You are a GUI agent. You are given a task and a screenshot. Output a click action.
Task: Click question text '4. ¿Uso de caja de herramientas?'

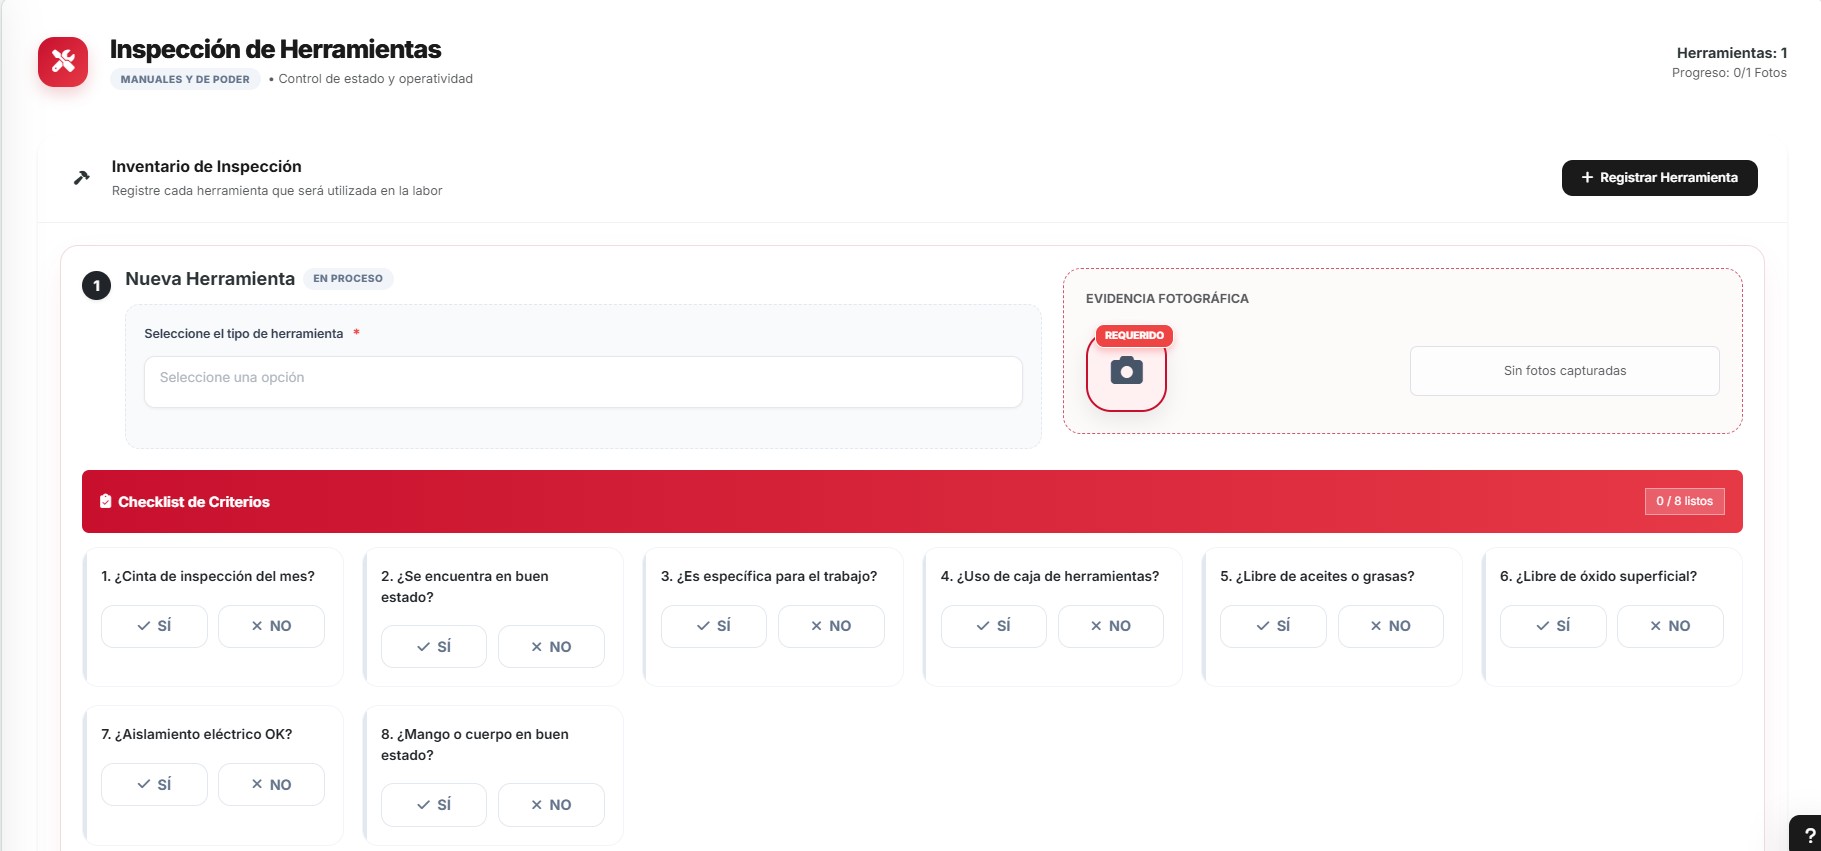1050,576
